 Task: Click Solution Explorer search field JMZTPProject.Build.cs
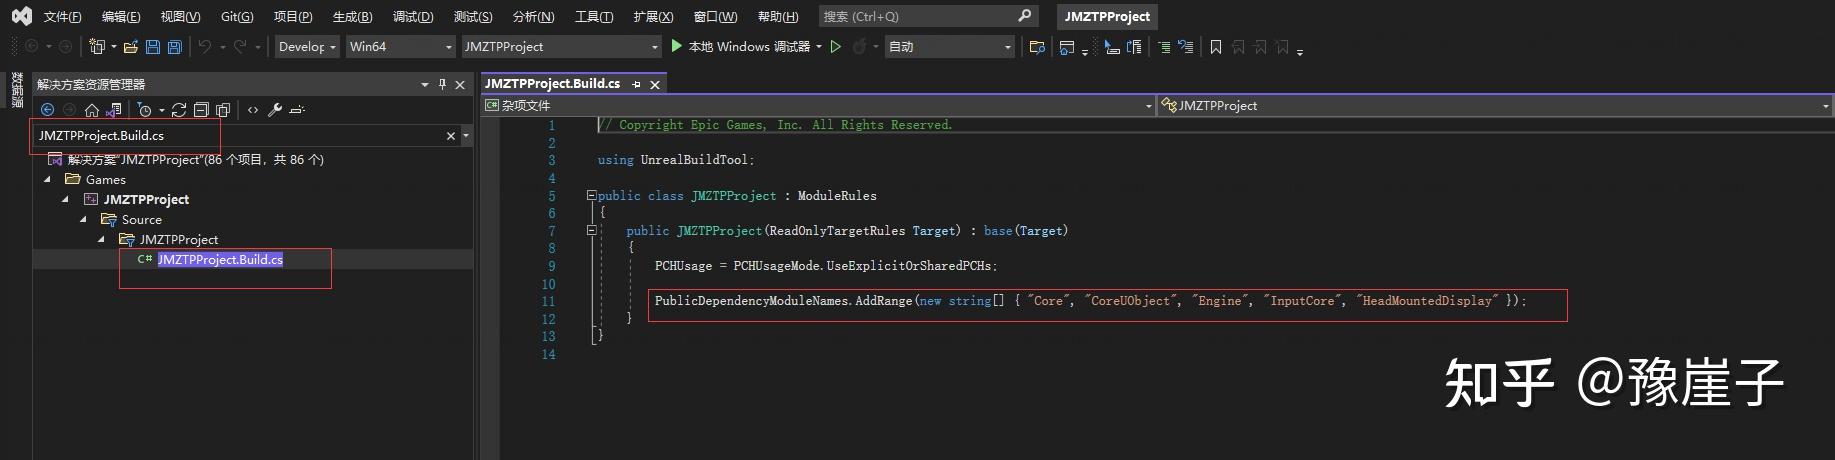[237, 135]
